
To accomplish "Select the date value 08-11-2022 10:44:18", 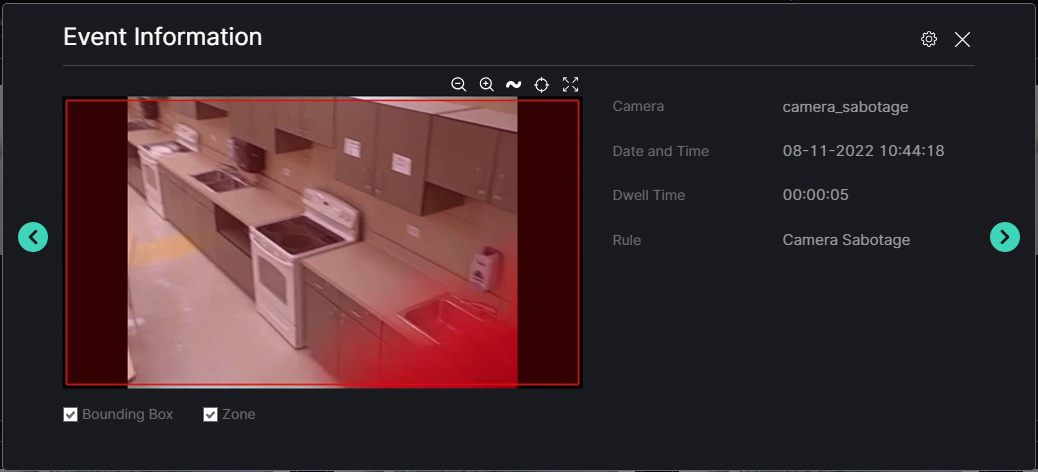I will (863, 151).
